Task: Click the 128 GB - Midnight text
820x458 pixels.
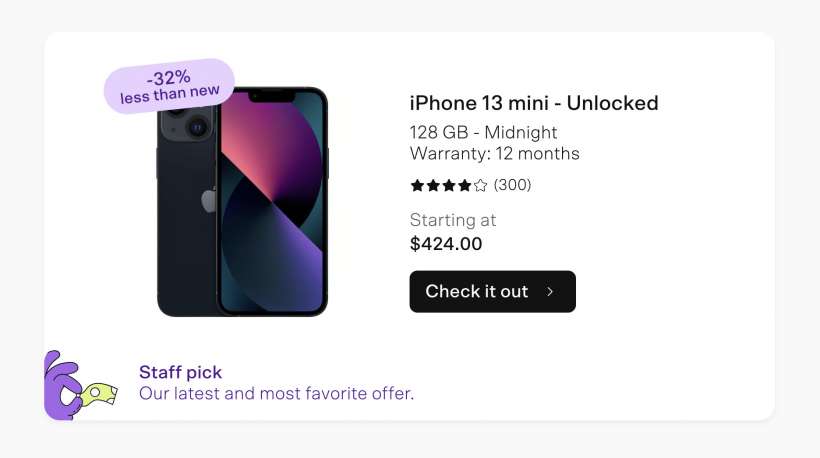Action: point(484,132)
